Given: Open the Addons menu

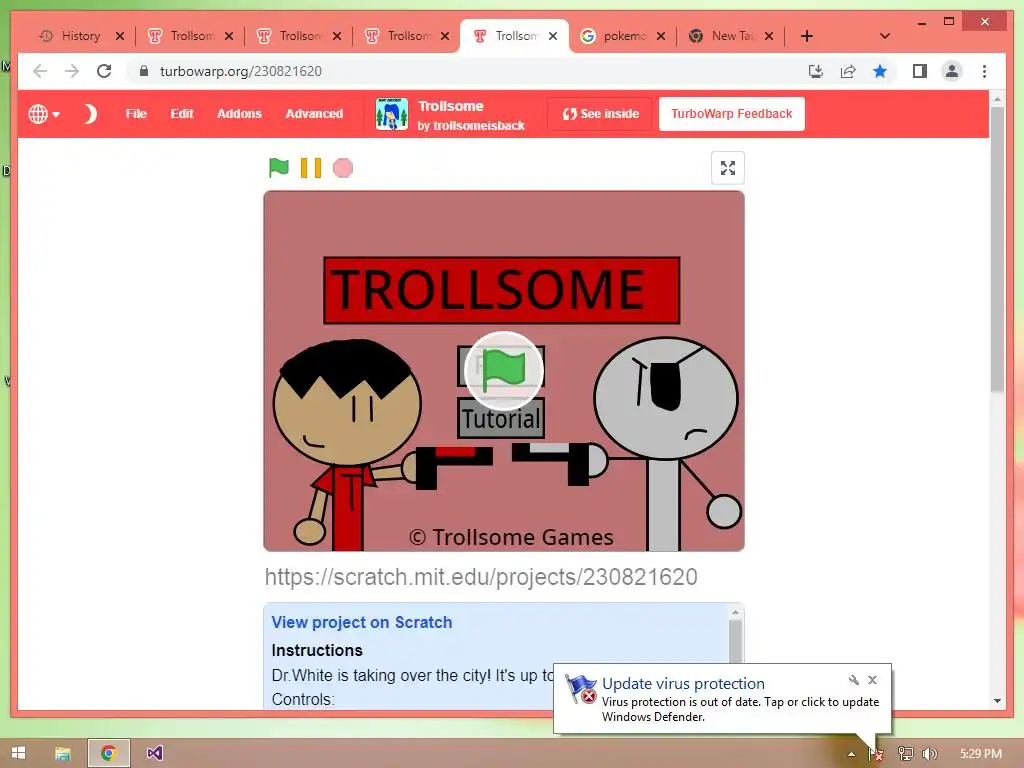Looking at the screenshot, I should coord(239,114).
